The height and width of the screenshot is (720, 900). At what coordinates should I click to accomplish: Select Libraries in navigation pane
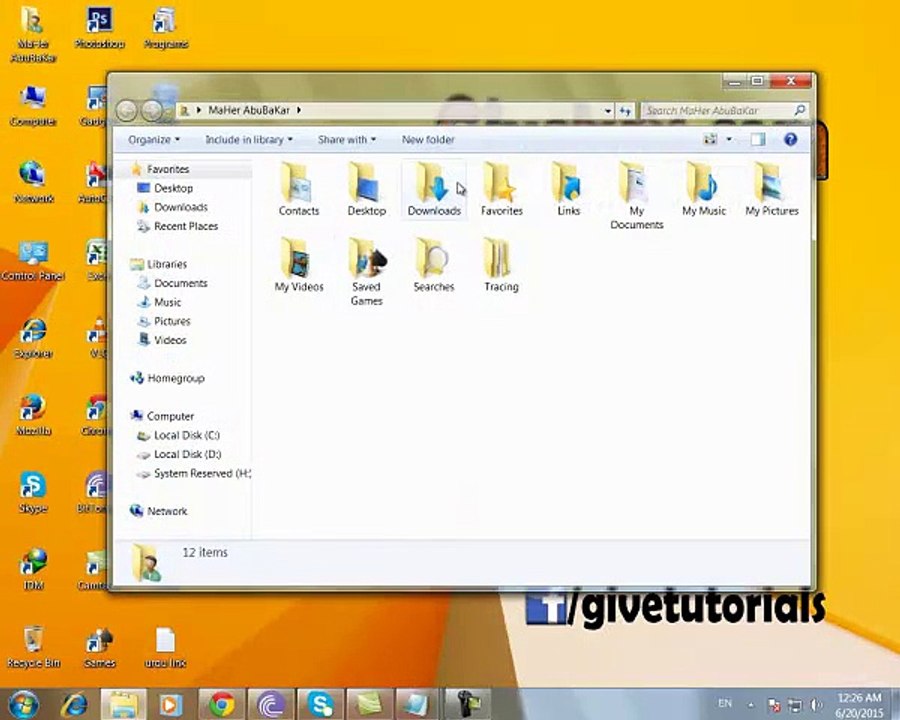pos(166,264)
